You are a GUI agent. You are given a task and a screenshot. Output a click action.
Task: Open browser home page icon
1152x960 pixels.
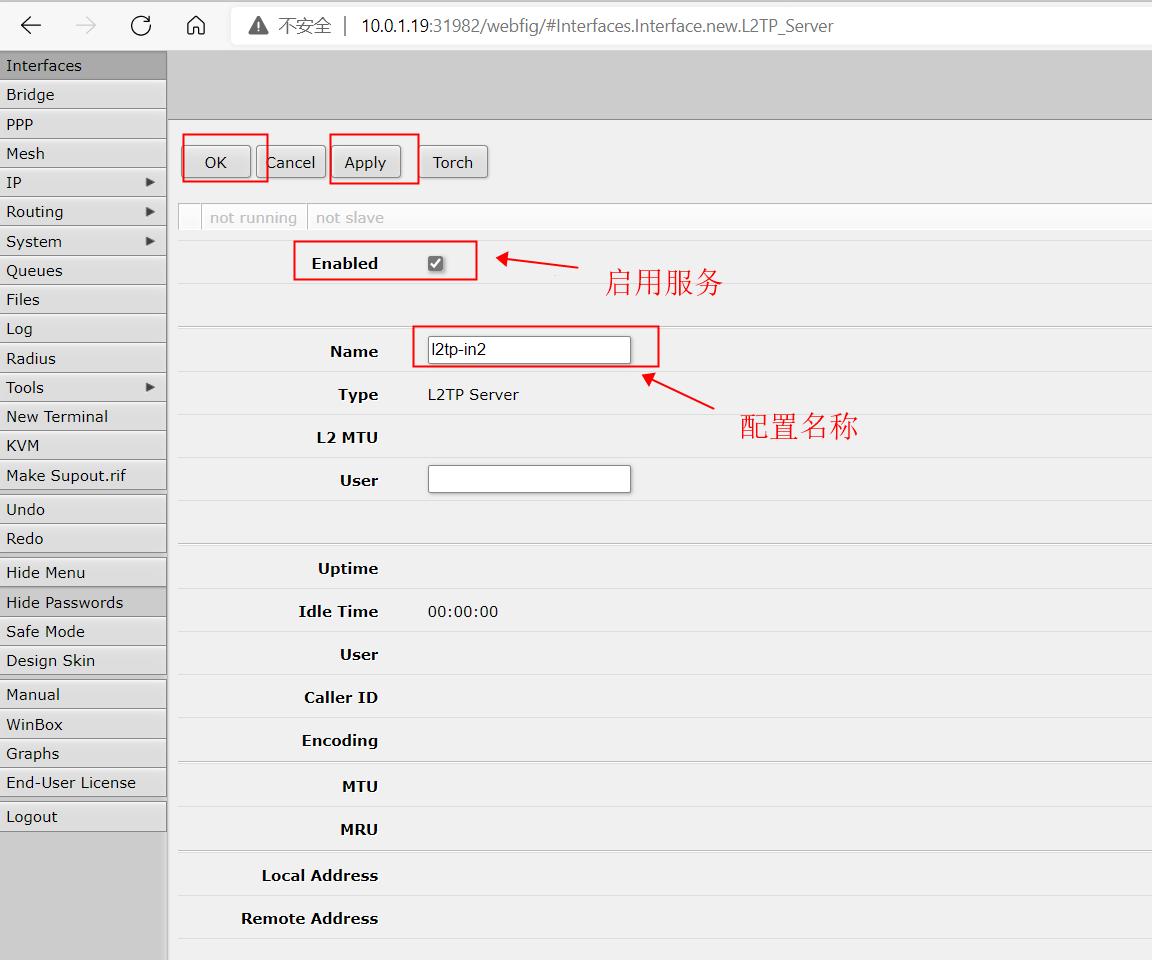(196, 26)
